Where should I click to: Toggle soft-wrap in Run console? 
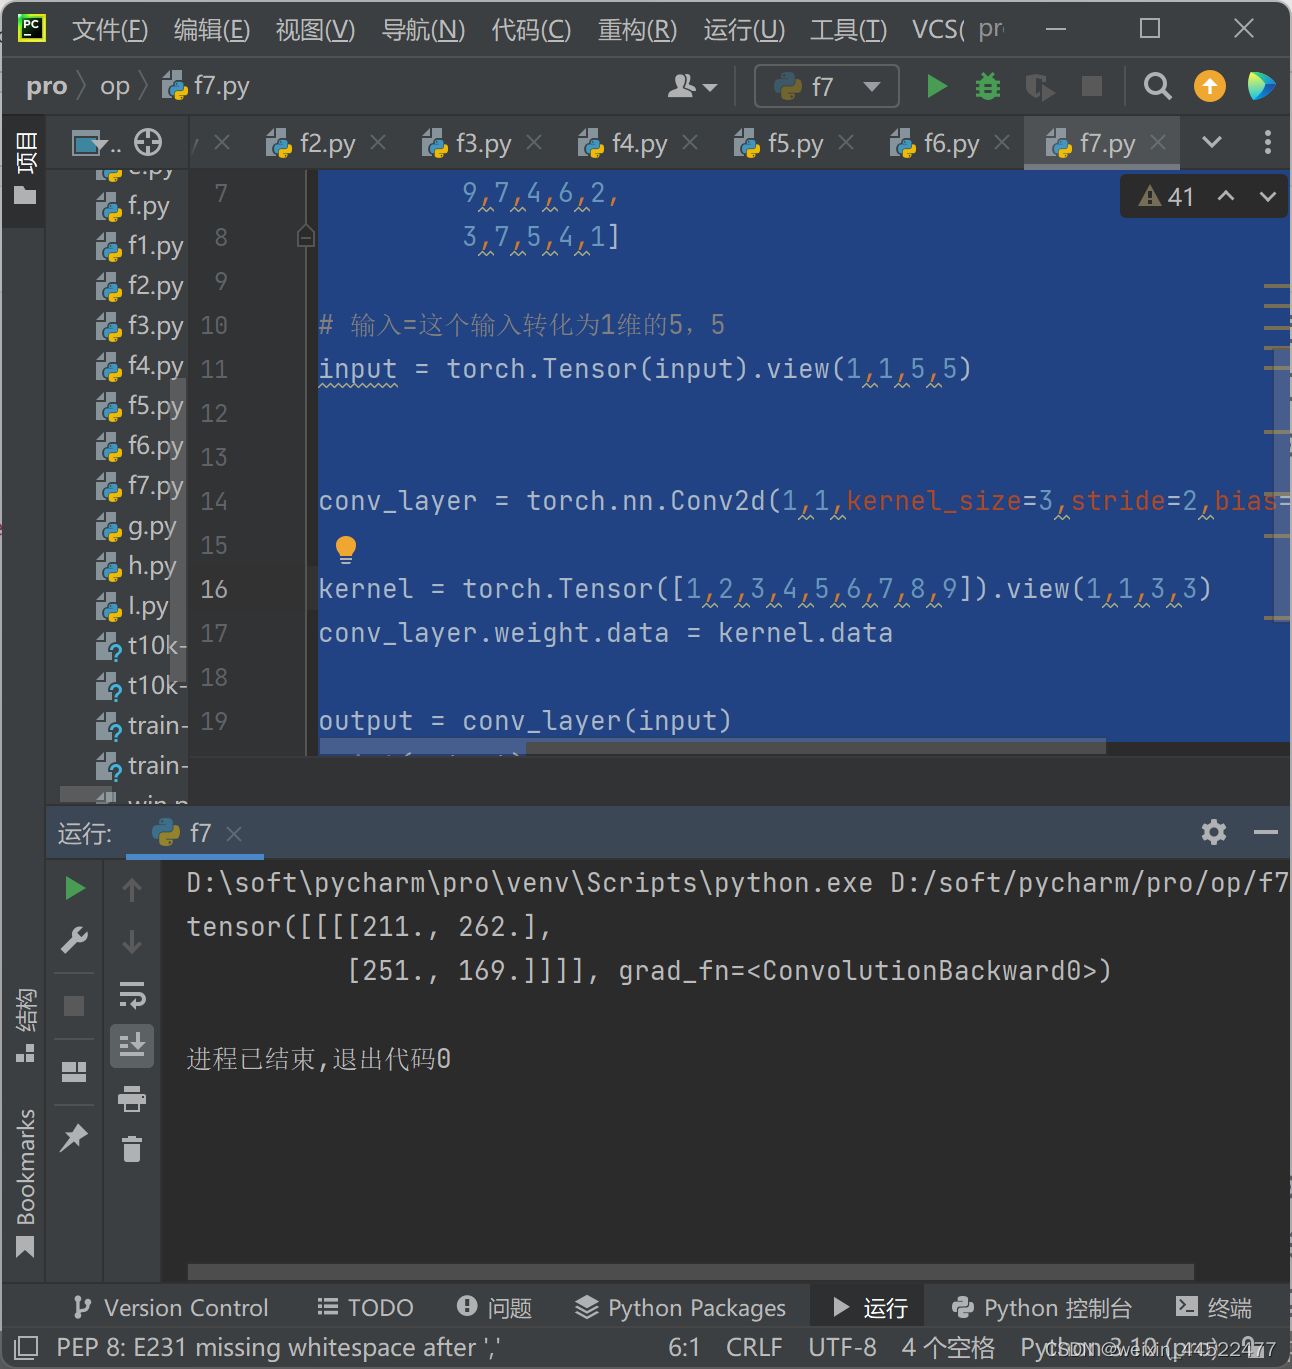tap(132, 995)
